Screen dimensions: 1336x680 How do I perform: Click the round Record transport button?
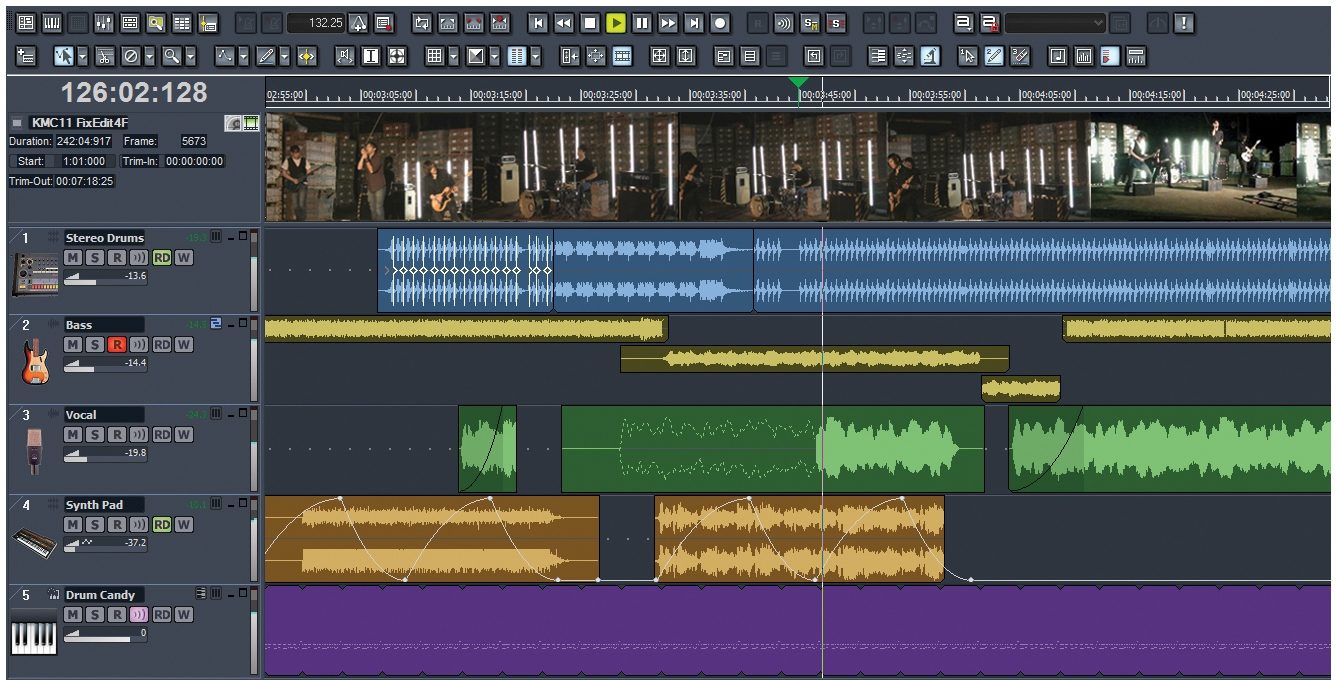pos(719,22)
